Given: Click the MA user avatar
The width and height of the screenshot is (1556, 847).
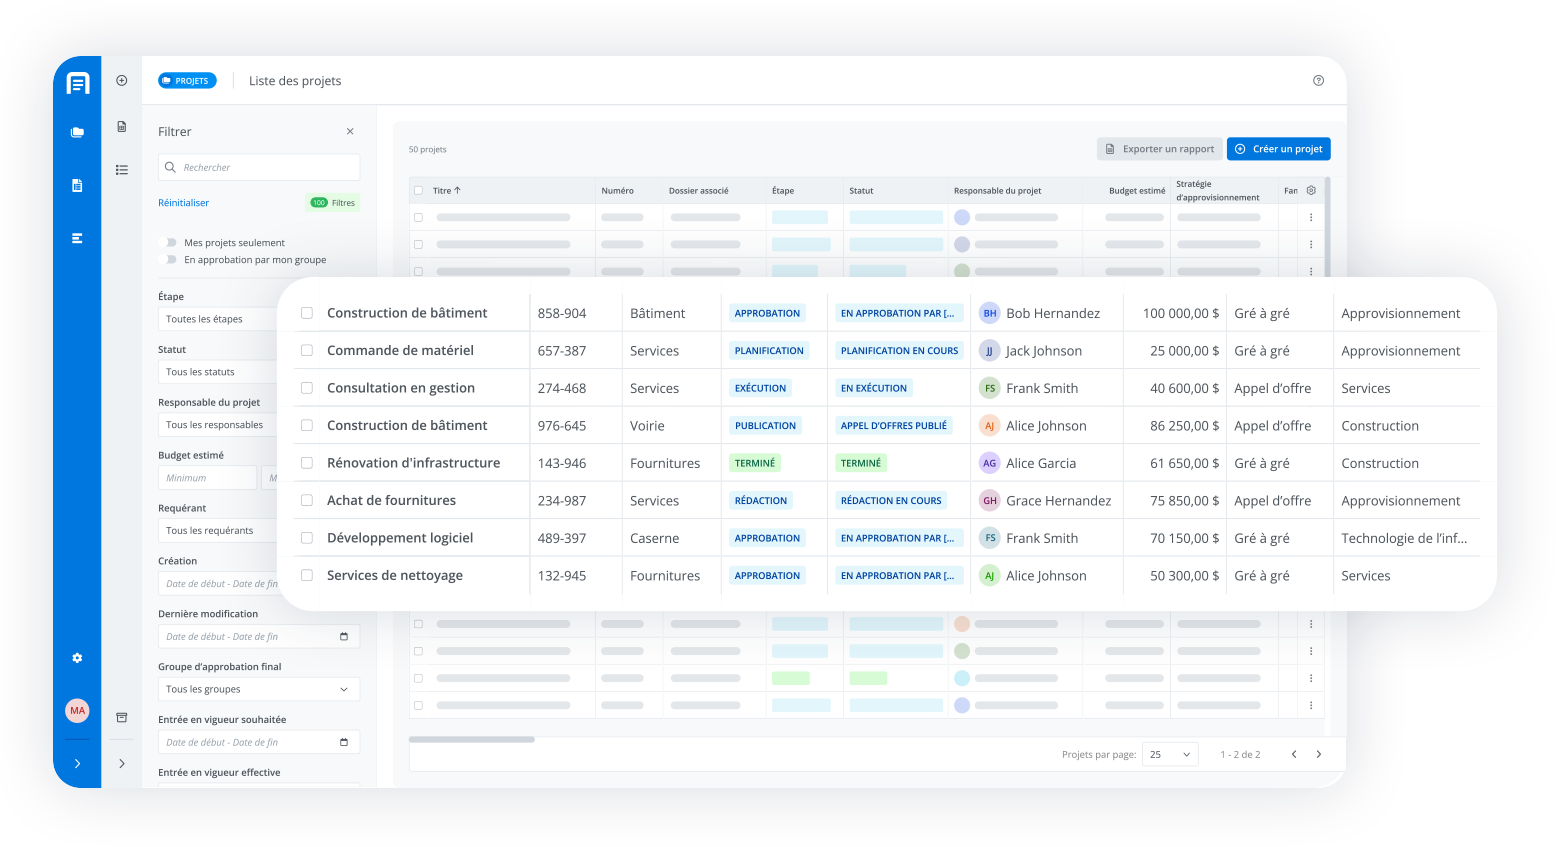Looking at the screenshot, I should click(77, 711).
